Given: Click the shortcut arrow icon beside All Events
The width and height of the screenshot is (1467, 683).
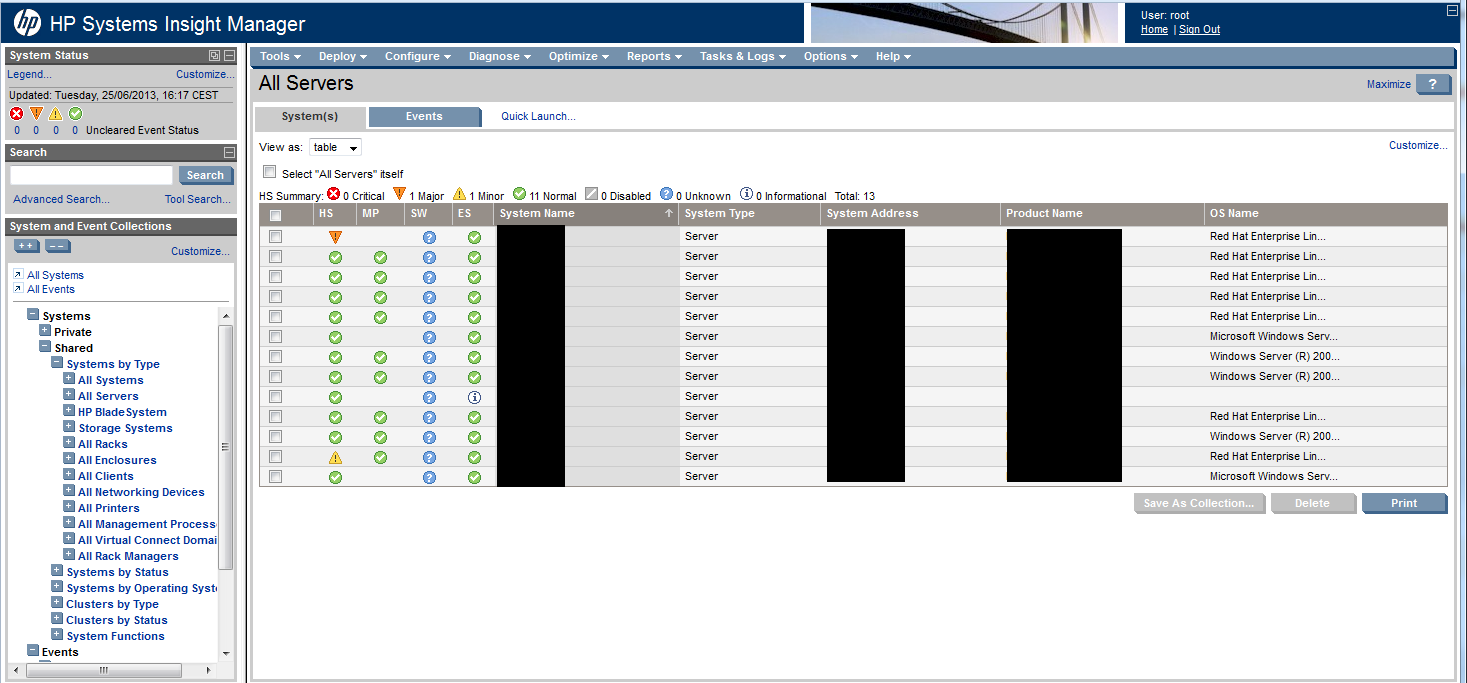Looking at the screenshot, I should (x=18, y=289).
